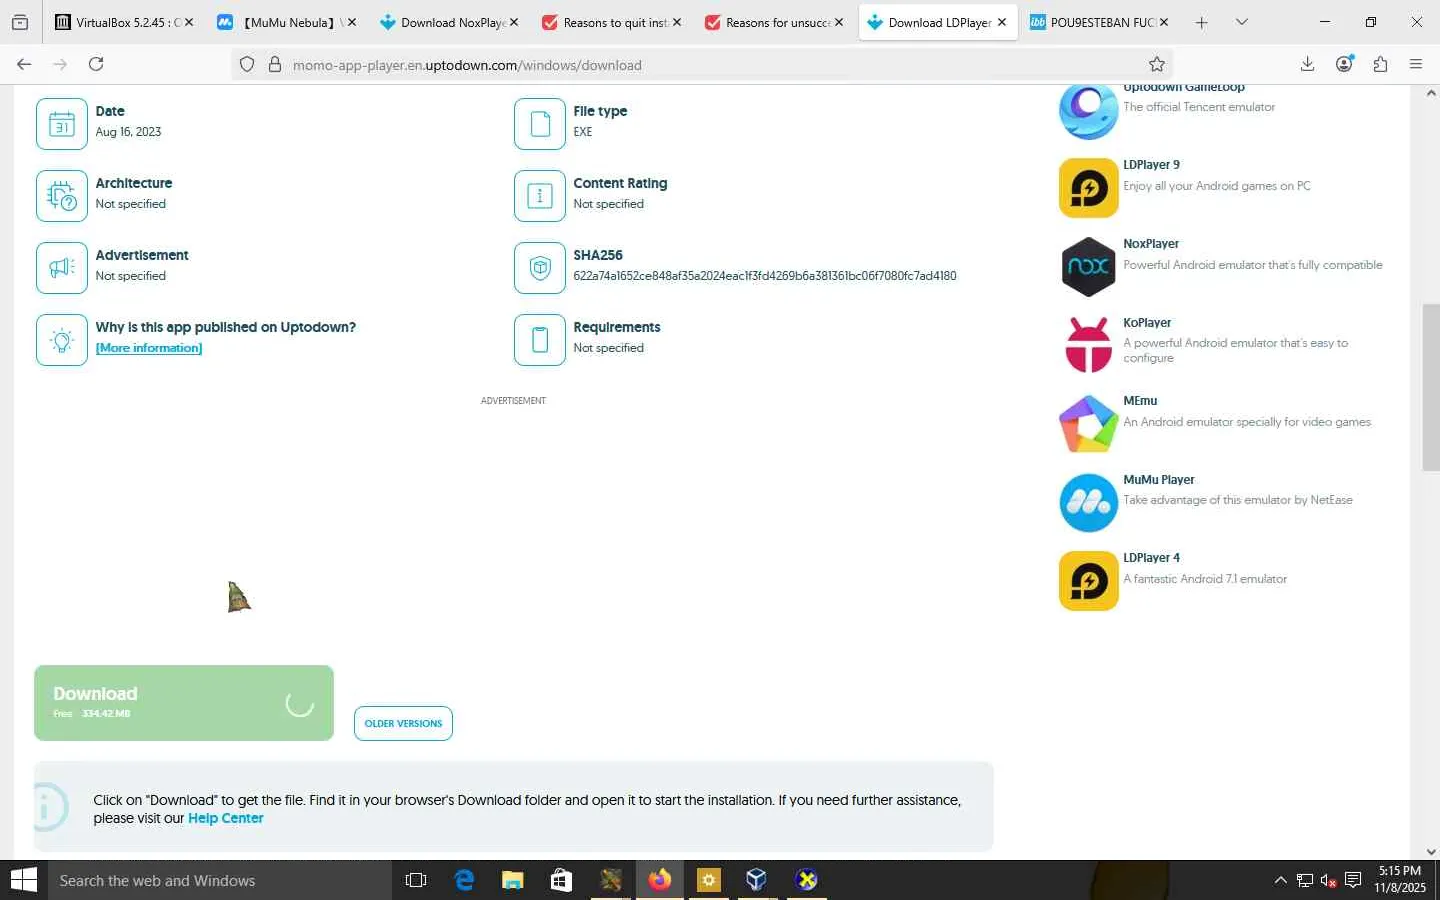This screenshot has height=900, width=1440.
Task: Expand the list of all tabs
Action: pos(1242,22)
